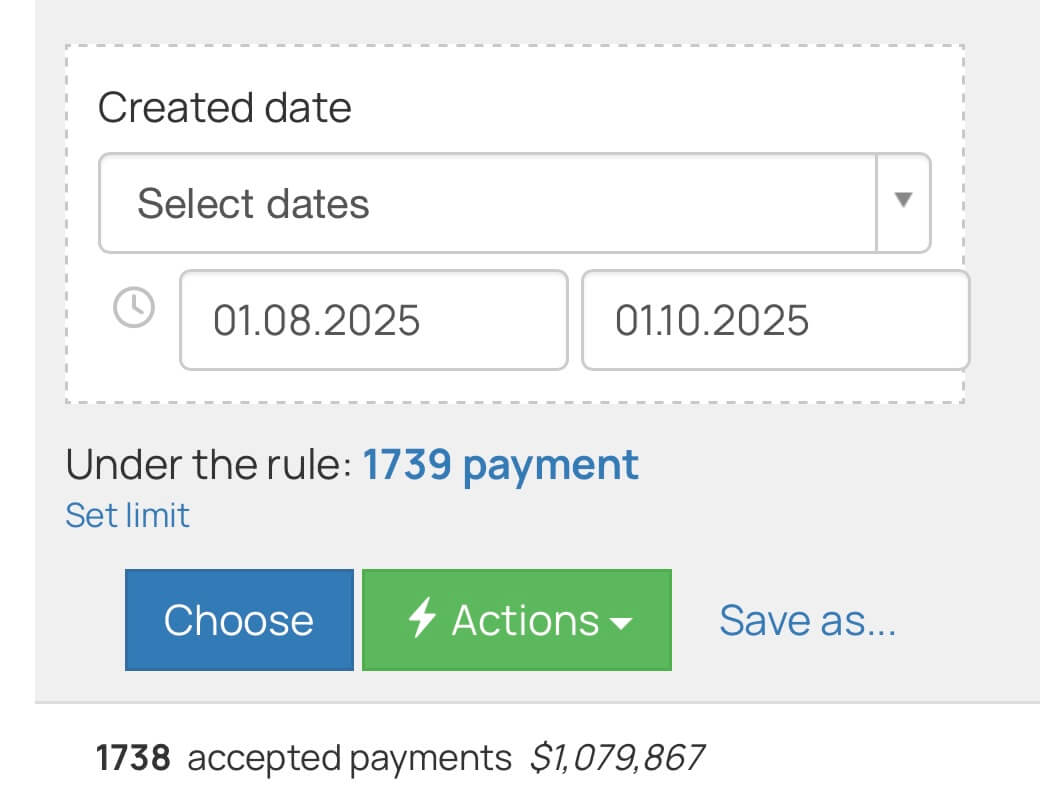
Task: Click the vertical divider in Select dates box
Action: (876, 203)
